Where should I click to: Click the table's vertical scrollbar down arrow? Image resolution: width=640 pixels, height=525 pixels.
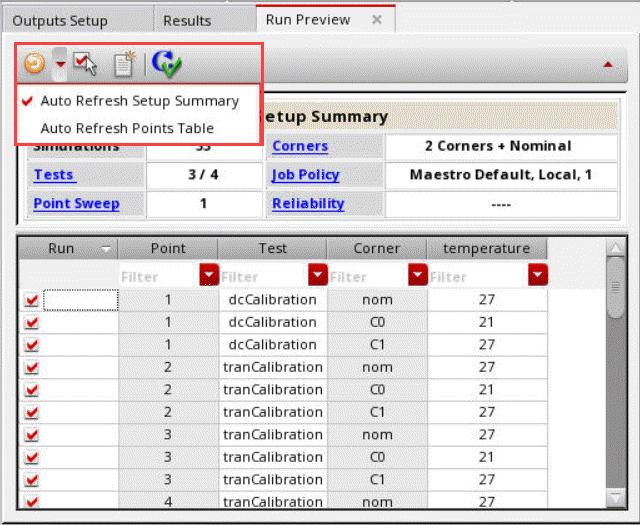coord(617,496)
